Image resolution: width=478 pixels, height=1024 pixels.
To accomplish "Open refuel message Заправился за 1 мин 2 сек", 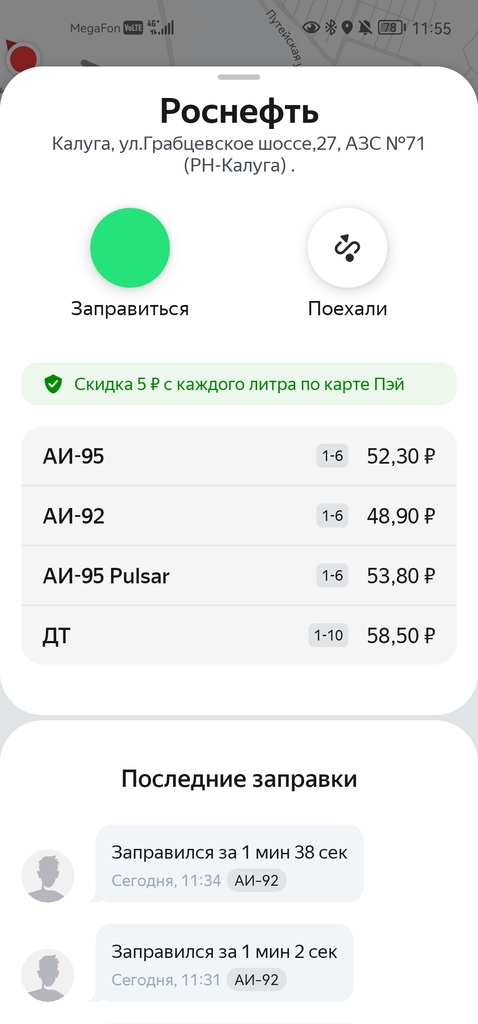I will [x=225, y=963].
